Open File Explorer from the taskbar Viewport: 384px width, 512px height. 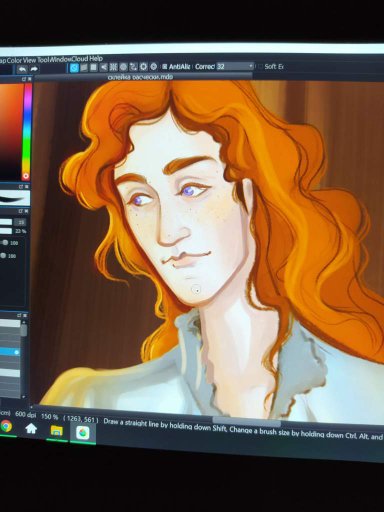[57, 430]
